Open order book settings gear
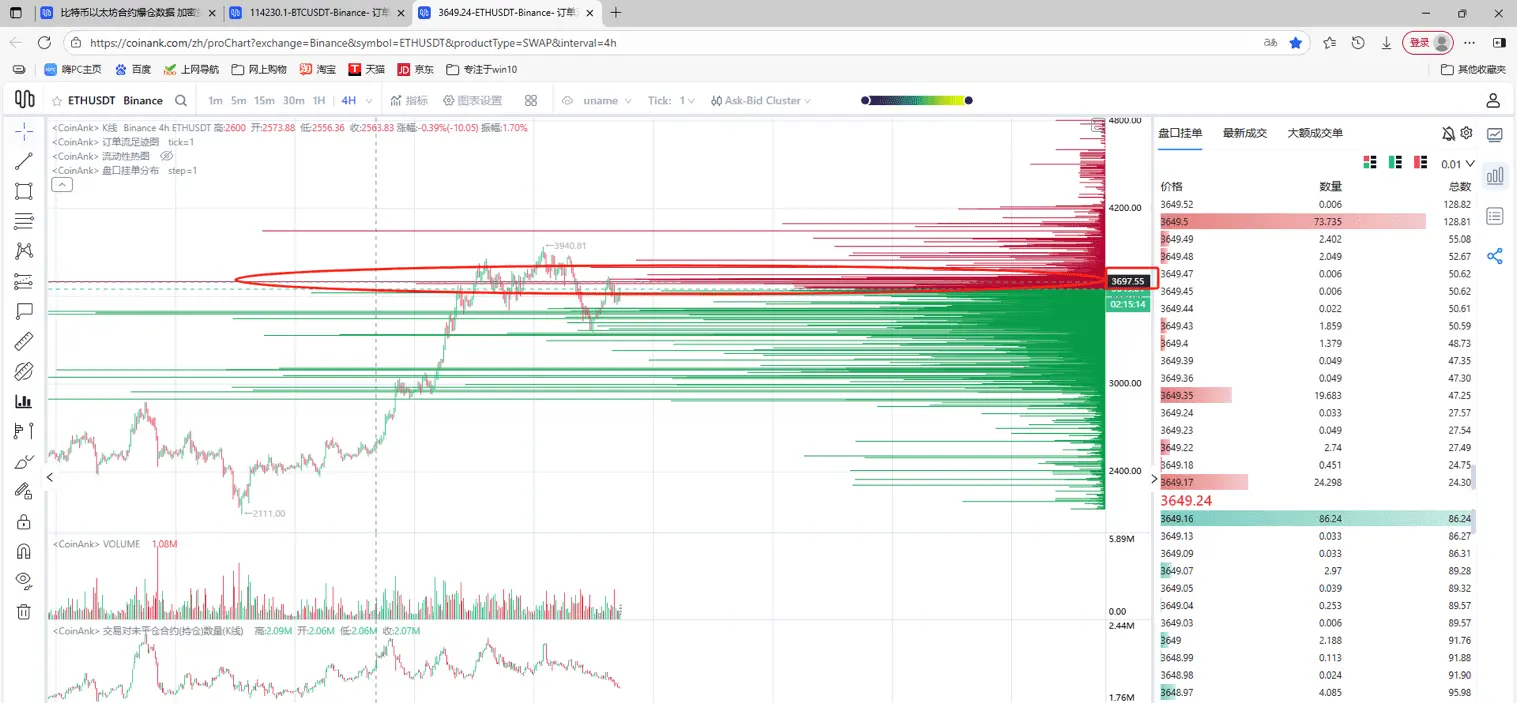This screenshot has height=703, width=1517. click(x=1467, y=133)
